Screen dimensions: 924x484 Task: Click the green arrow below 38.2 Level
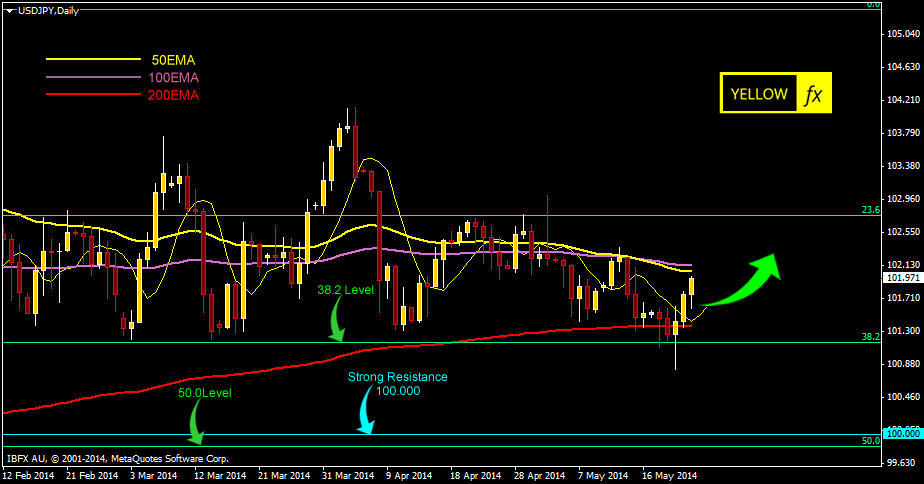pyautogui.click(x=338, y=324)
